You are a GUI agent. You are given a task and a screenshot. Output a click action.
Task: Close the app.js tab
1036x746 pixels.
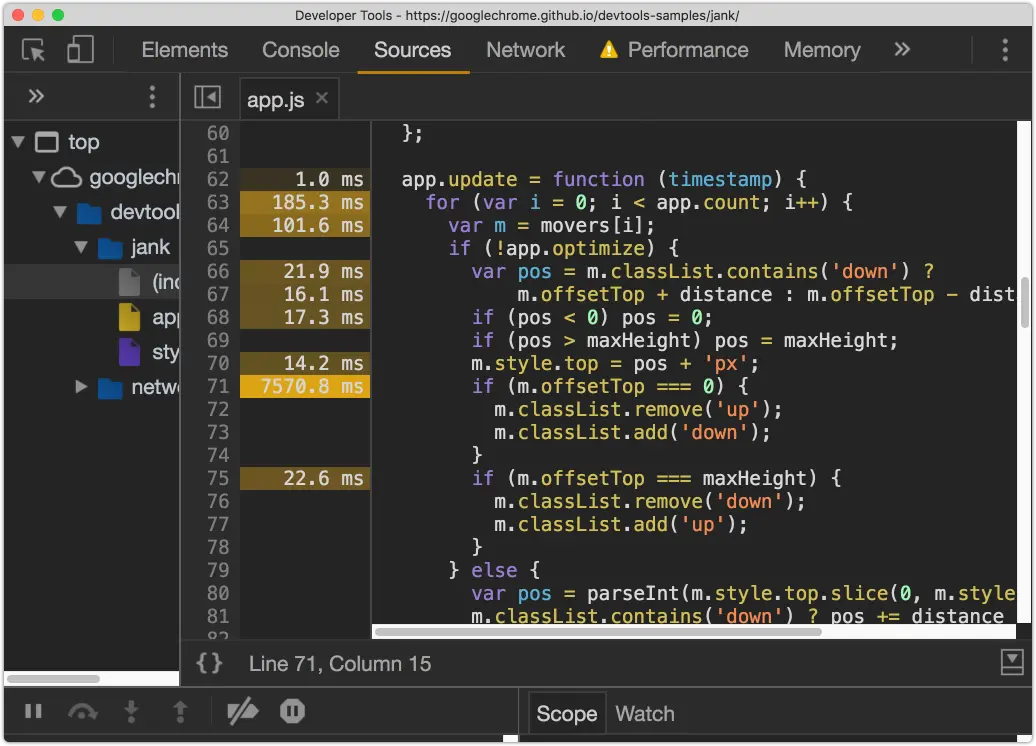[322, 98]
